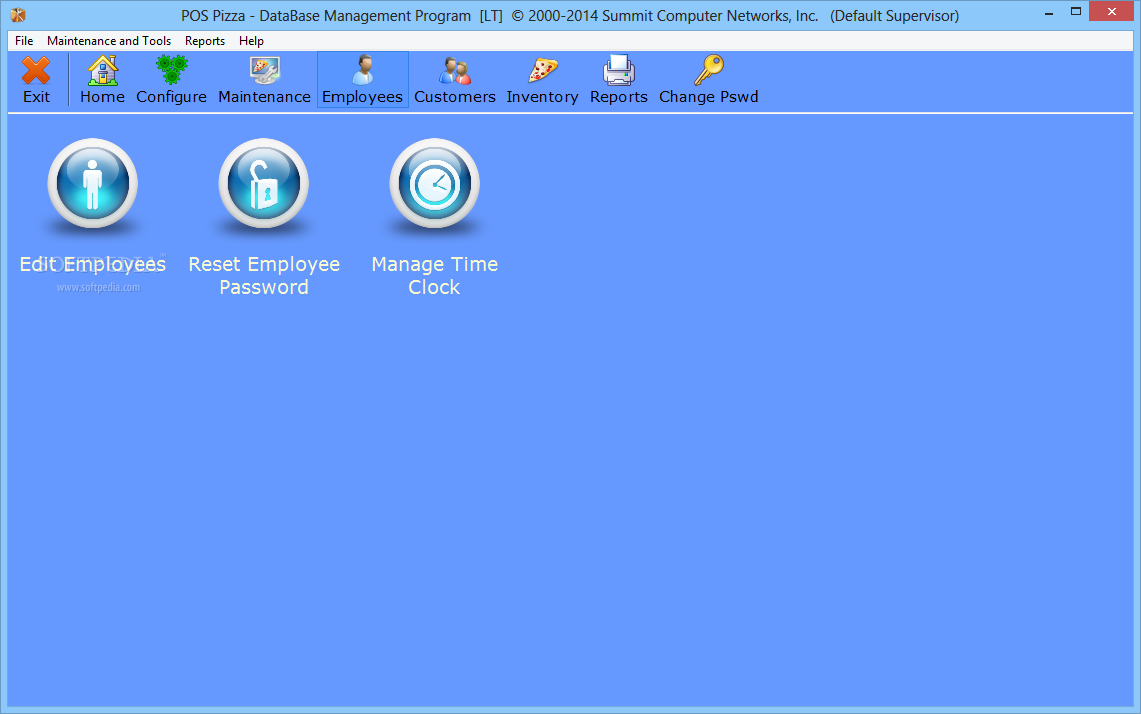Viewport: 1141px width, 714px height.
Task: Click the Reset Employee Password padlock icon
Action: pyautogui.click(x=264, y=184)
